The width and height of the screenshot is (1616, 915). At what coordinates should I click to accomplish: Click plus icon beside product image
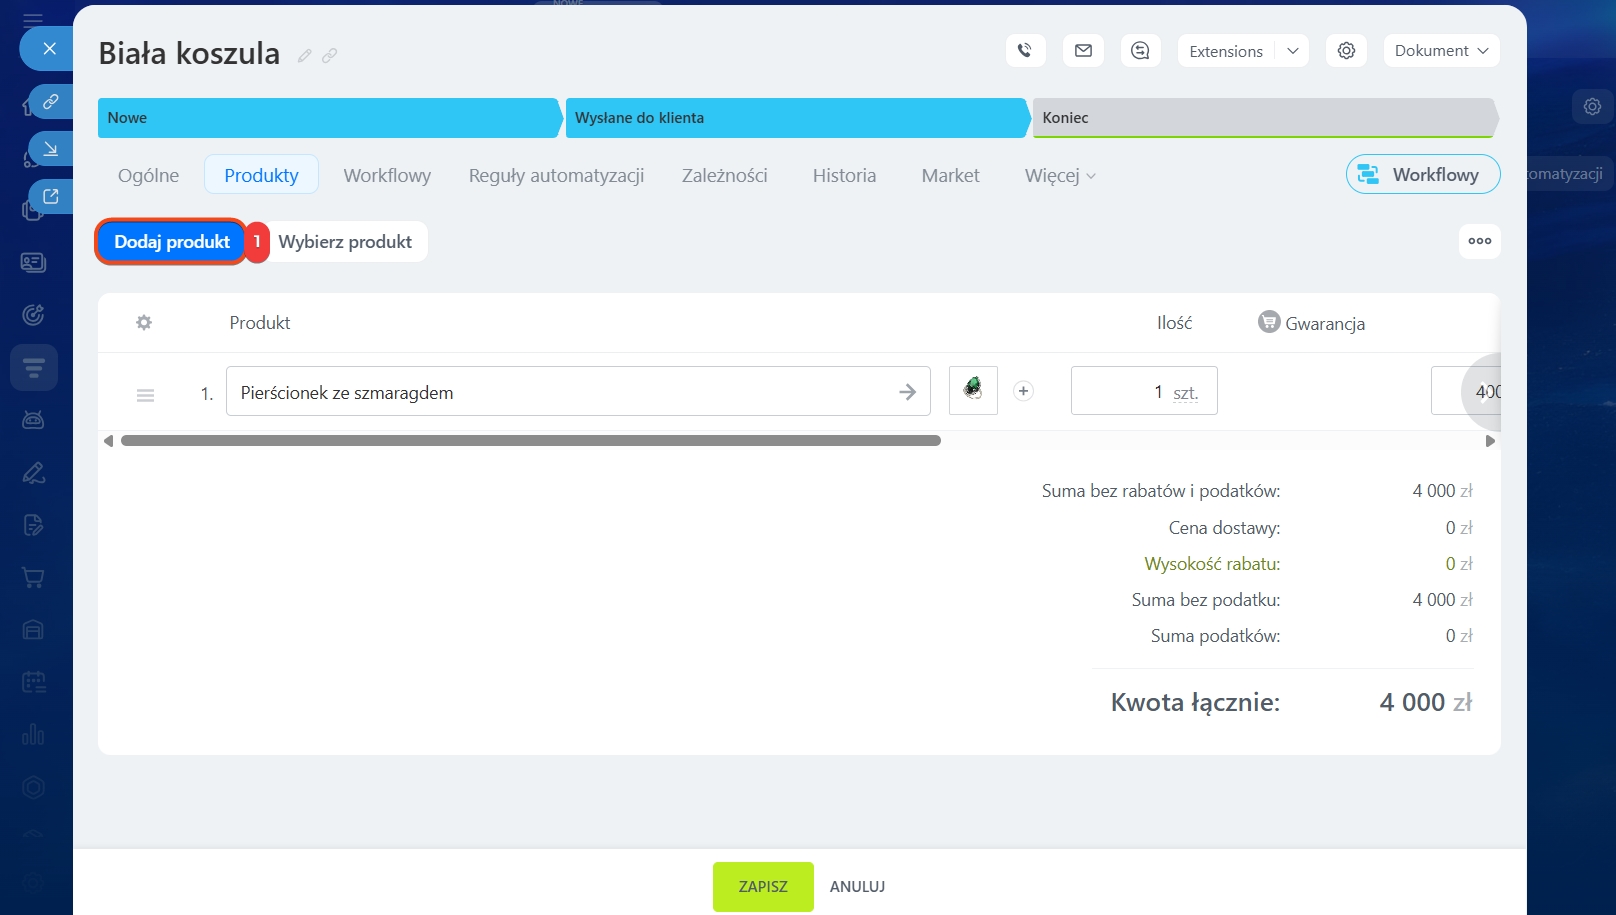(x=1023, y=391)
